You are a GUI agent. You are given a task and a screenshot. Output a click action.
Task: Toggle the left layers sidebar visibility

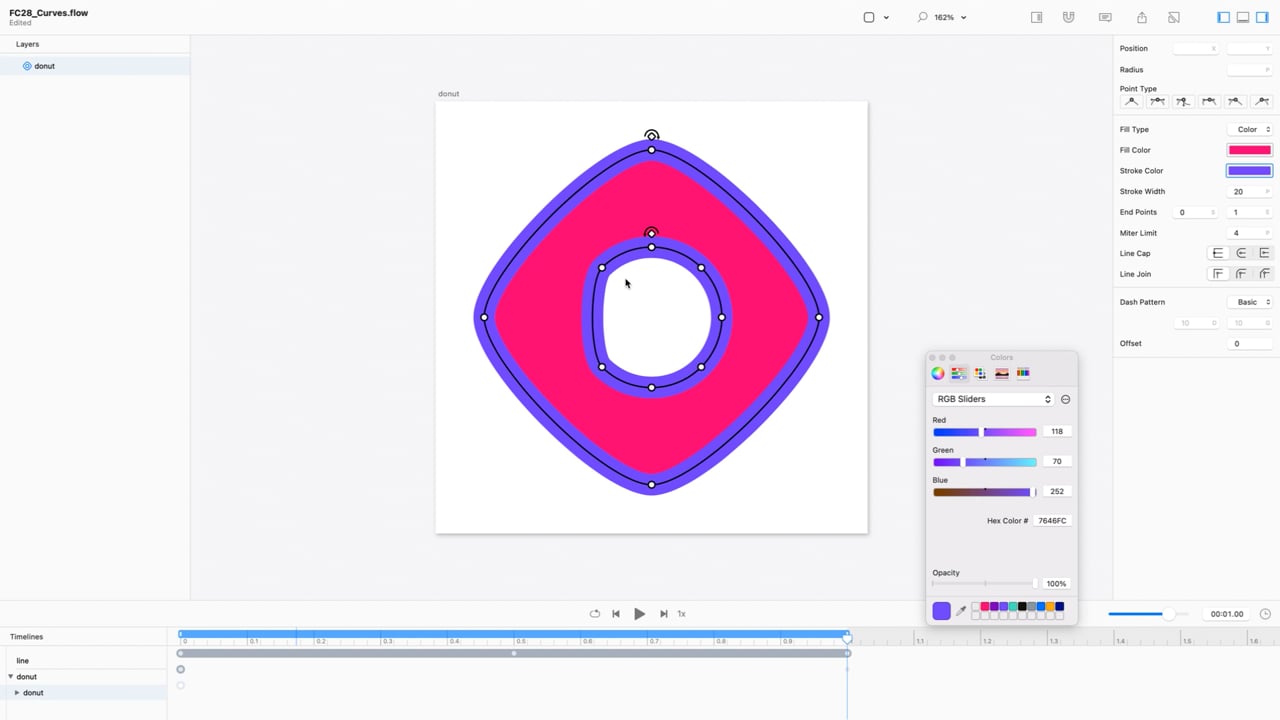pyautogui.click(x=1223, y=17)
